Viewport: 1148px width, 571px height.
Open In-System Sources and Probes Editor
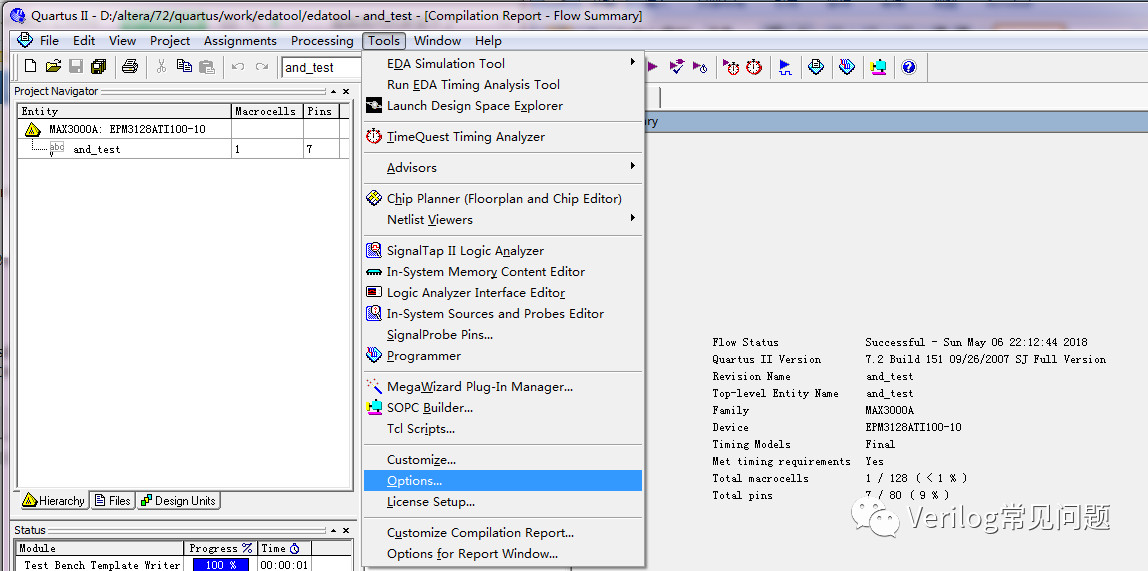[x=503, y=314]
